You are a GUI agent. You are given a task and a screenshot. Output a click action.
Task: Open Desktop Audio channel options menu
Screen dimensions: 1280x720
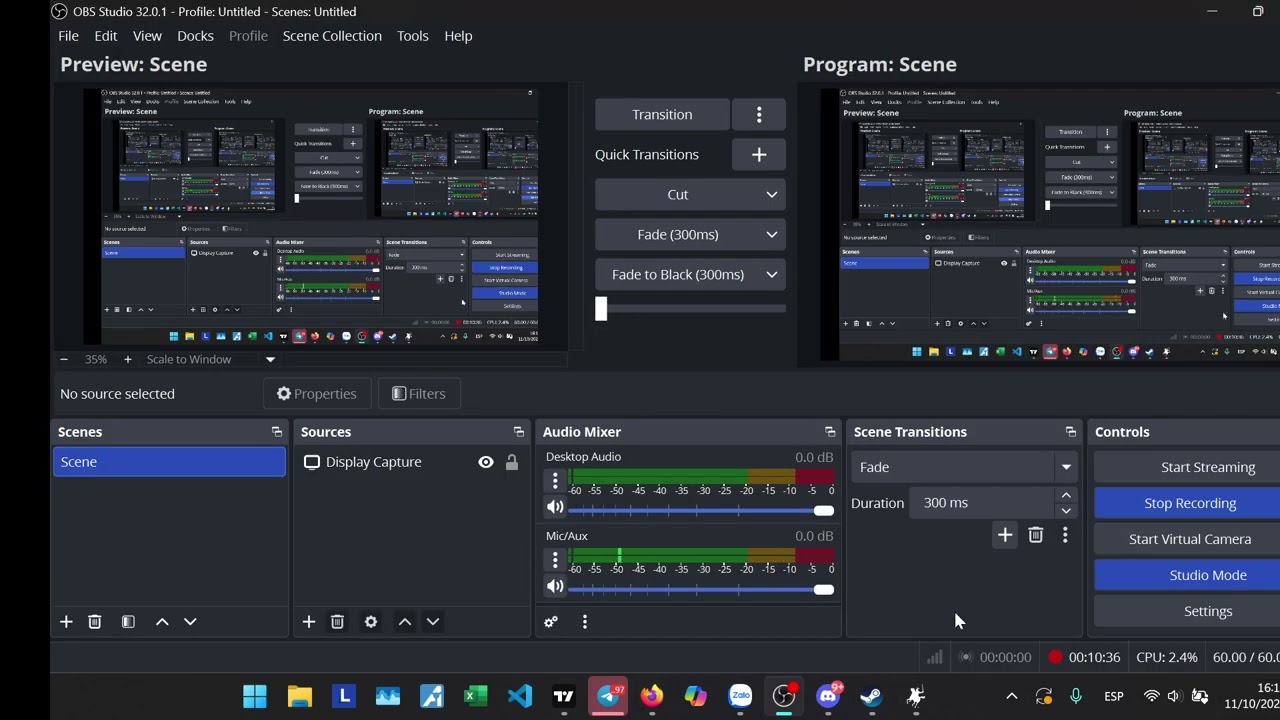click(555, 481)
